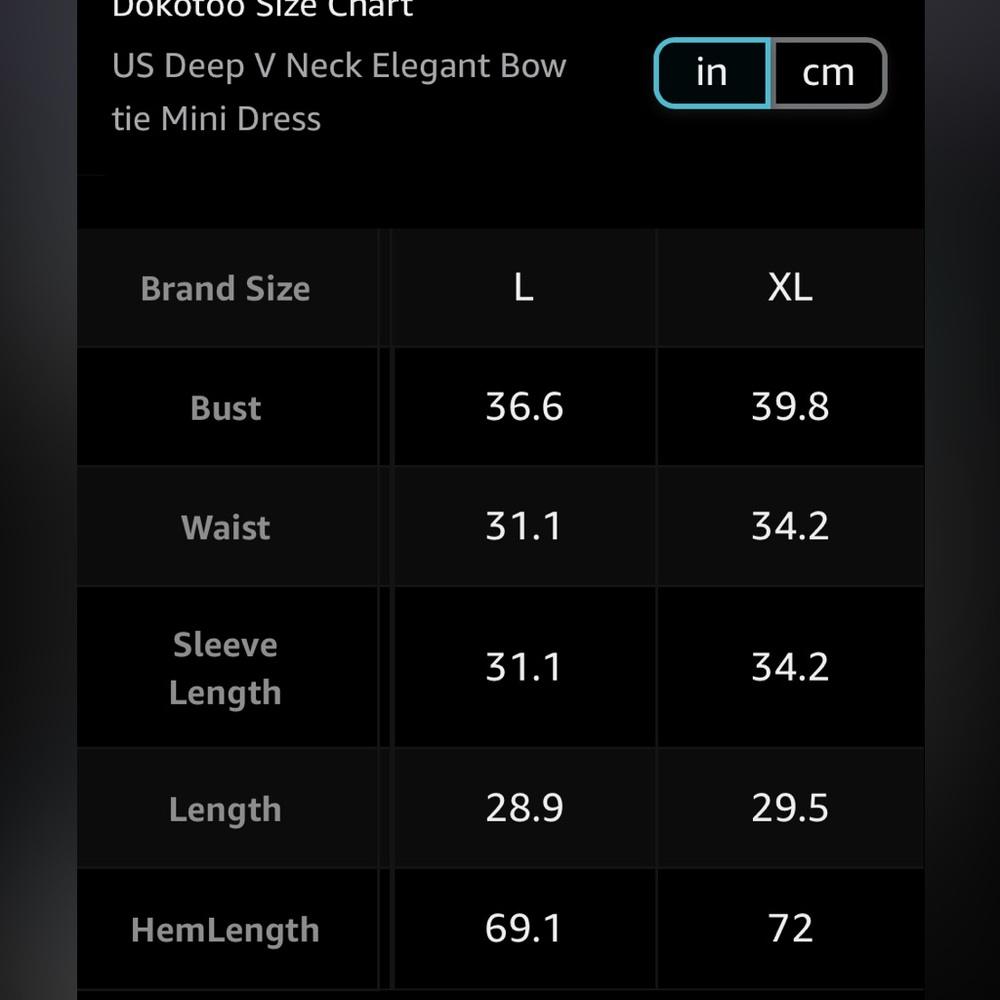
Task: Select the waist value 34.2 for XL
Action: pos(790,527)
